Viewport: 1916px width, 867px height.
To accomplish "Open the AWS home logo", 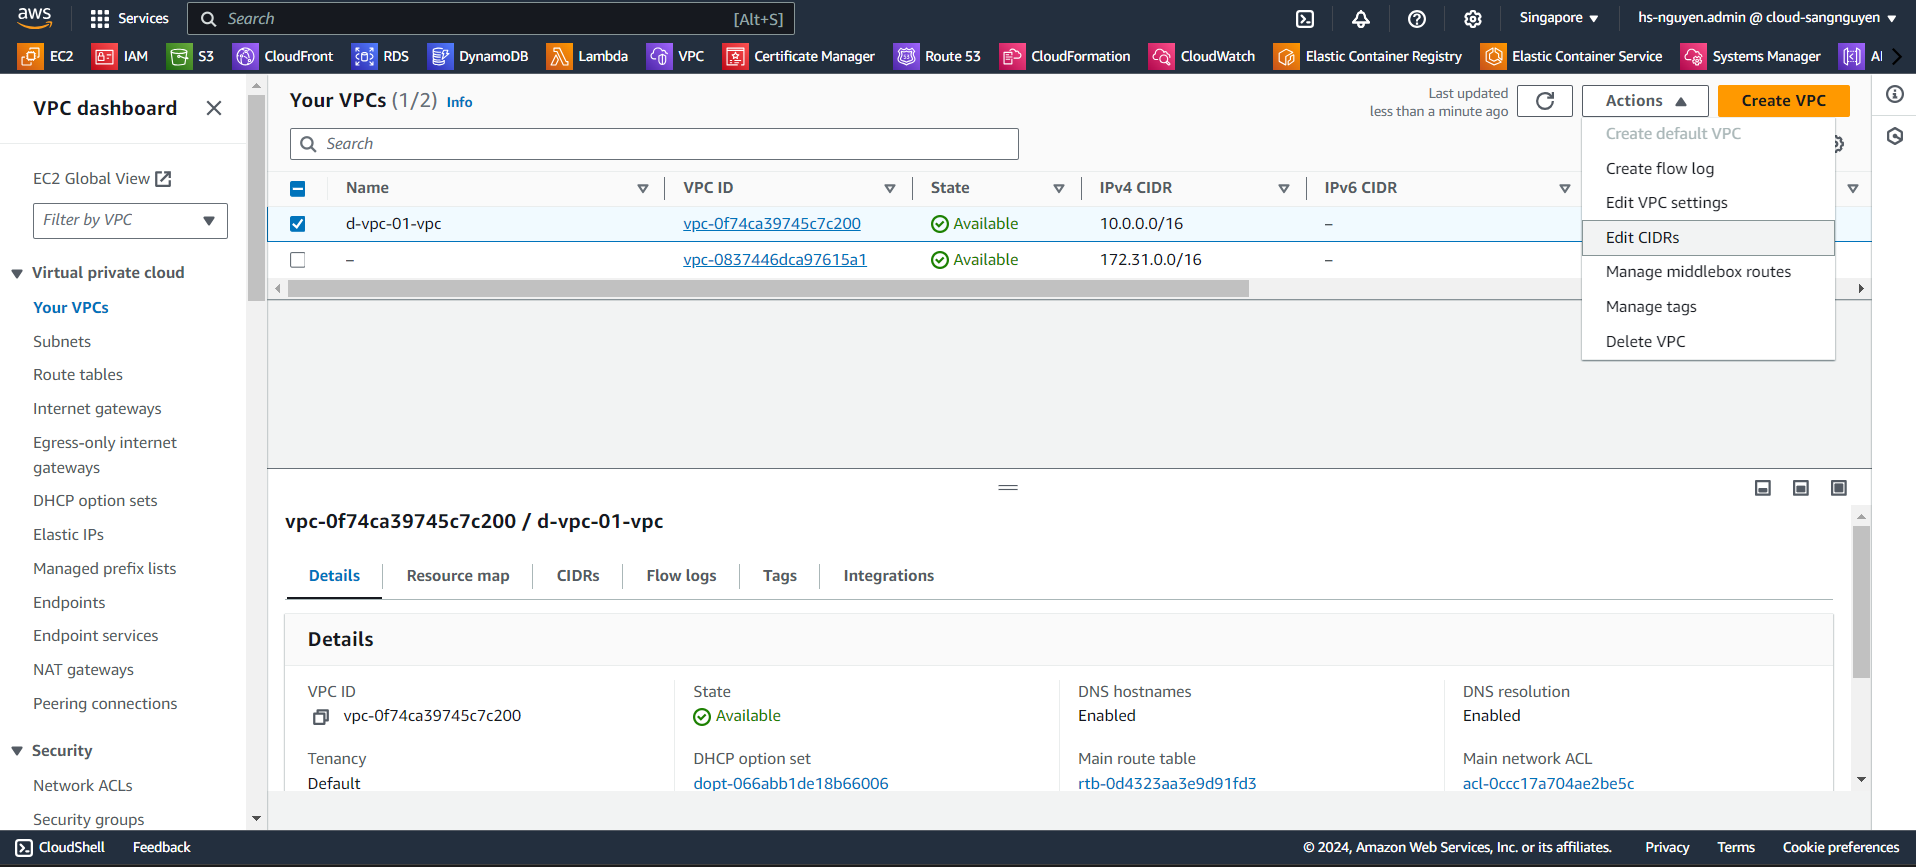I will 34,17.
